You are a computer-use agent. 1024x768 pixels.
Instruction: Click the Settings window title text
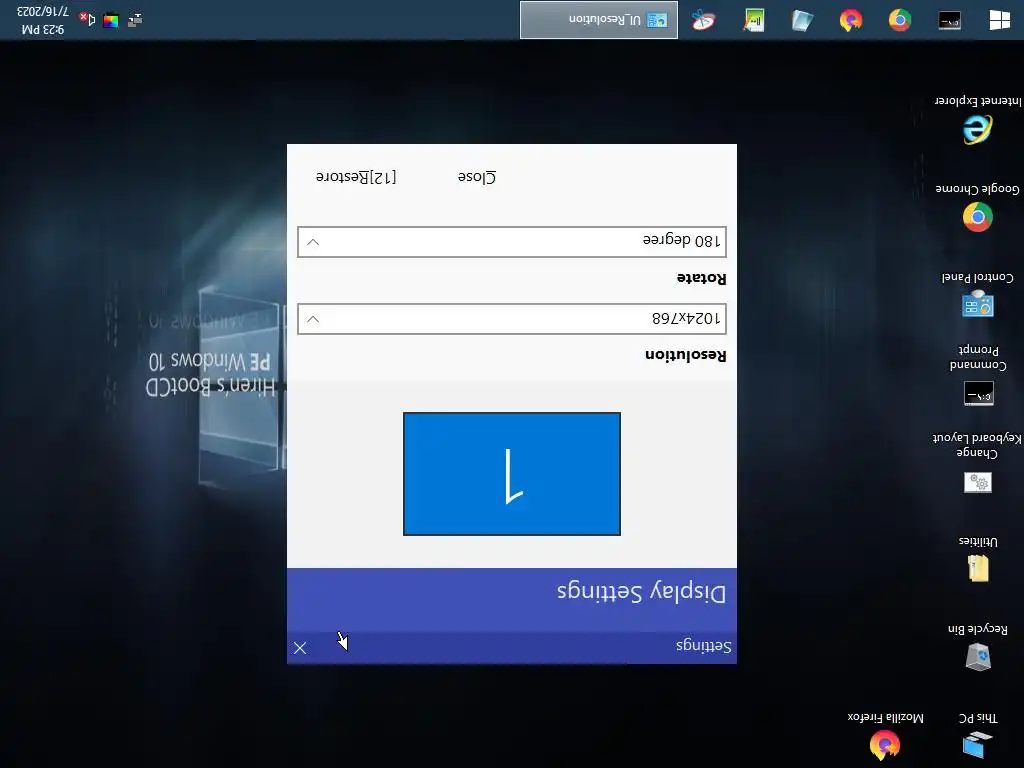coord(703,646)
